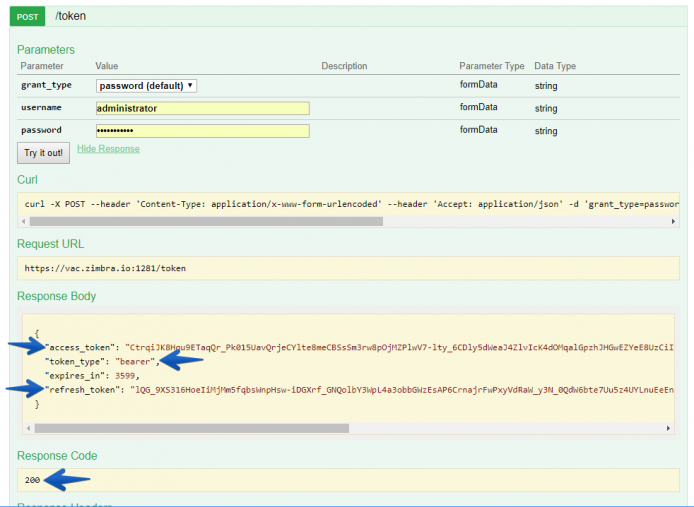Click the Curl section heading
The width and height of the screenshot is (694, 507).
click(x=27, y=180)
